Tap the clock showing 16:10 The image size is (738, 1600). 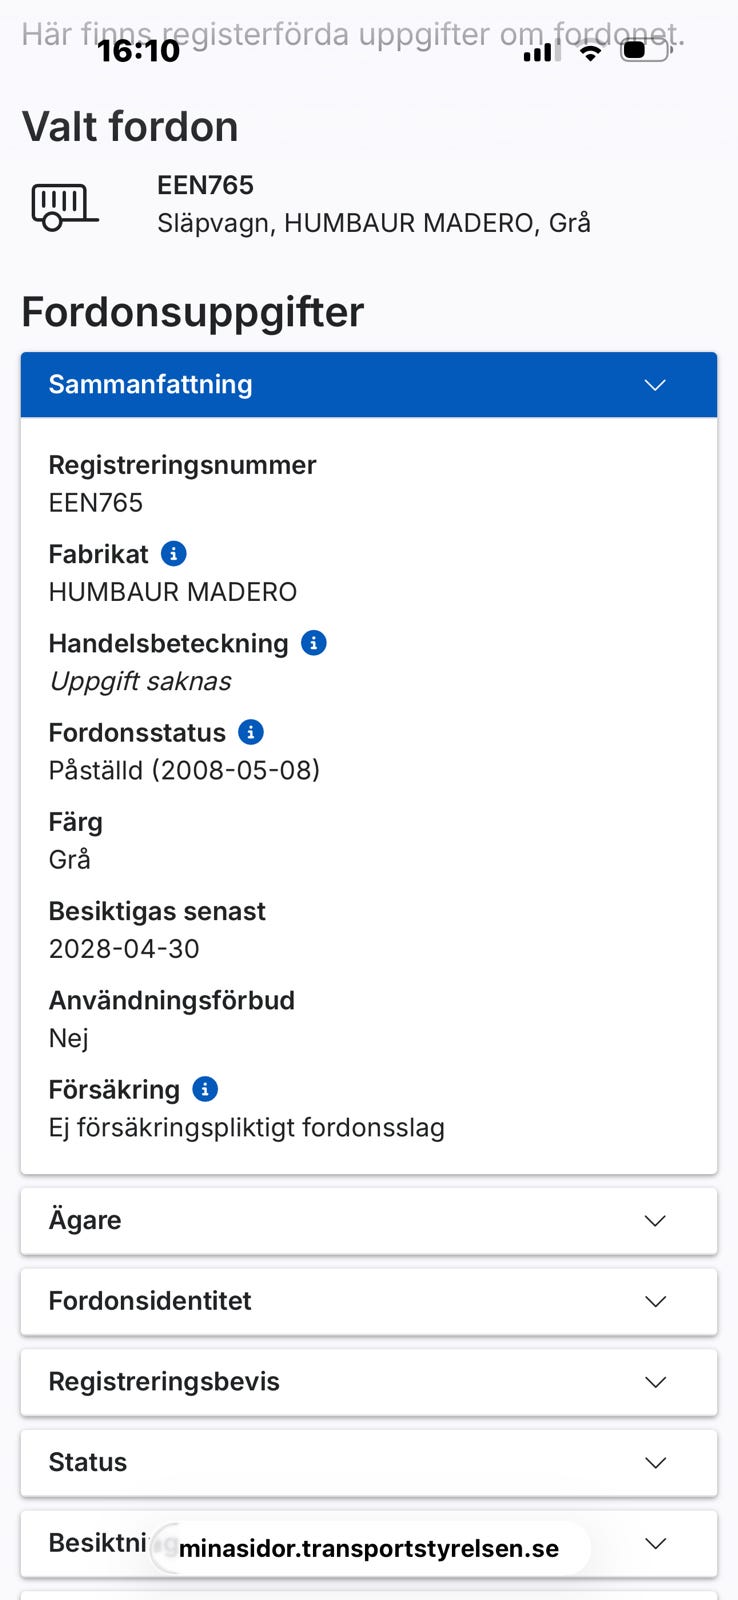138,50
